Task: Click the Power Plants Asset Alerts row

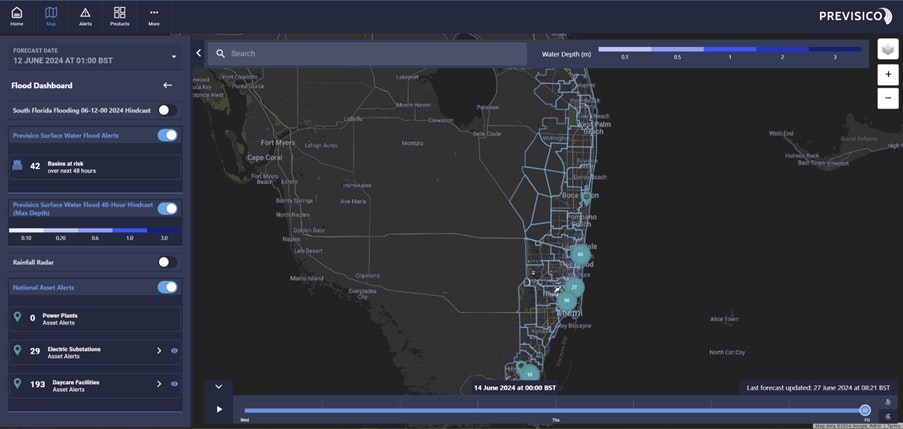Action: coord(95,319)
